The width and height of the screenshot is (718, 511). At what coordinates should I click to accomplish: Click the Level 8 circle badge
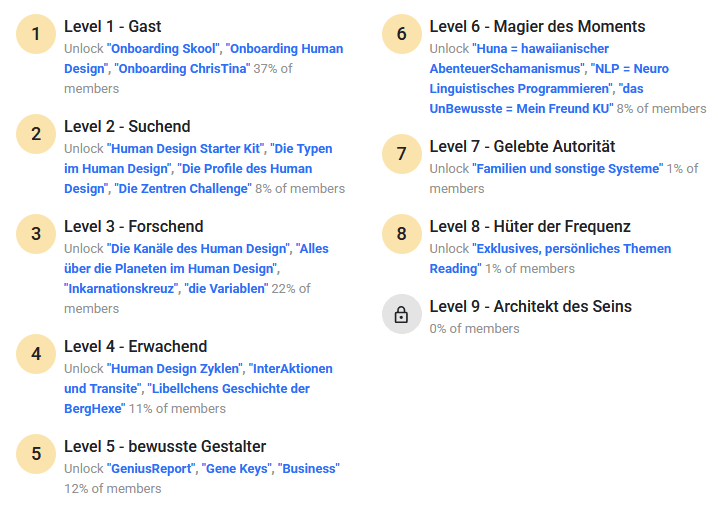402,234
